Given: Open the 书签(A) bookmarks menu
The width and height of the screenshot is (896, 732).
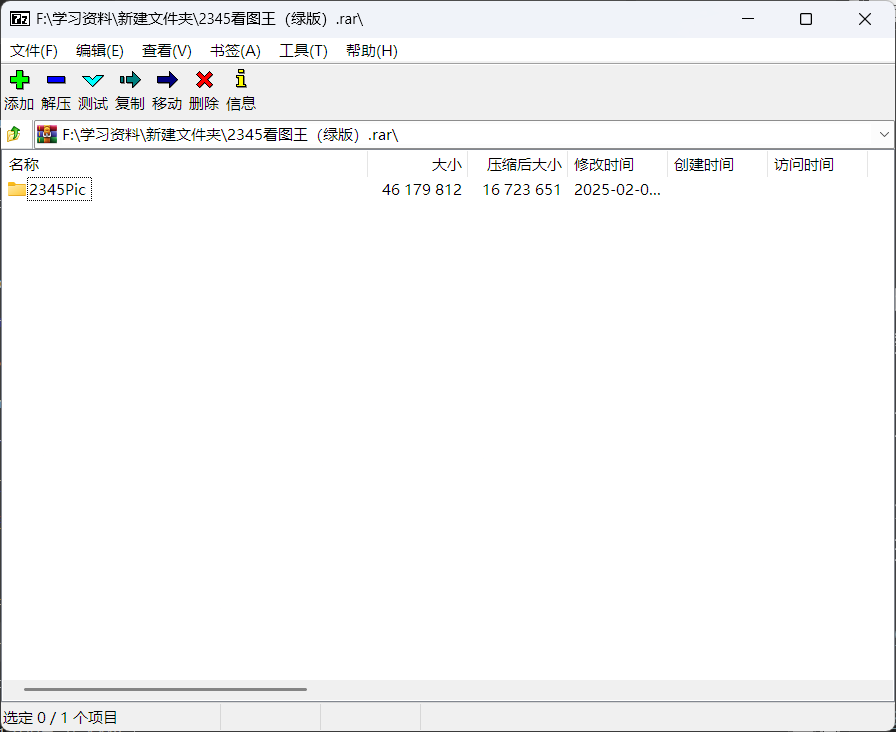Looking at the screenshot, I should pyautogui.click(x=235, y=51).
